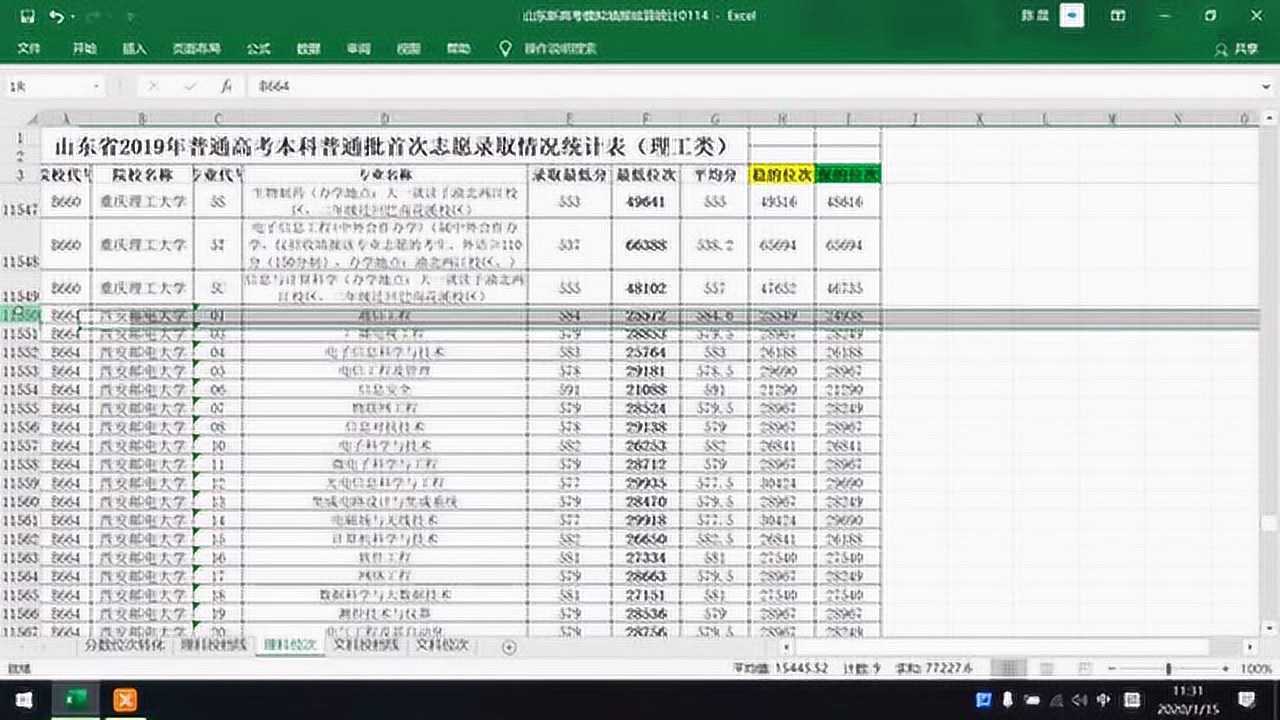Image resolution: width=1280 pixels, height=720 pixels.
Task: Switch to the 插入 ribbon tab
Action: click(134, 48)
